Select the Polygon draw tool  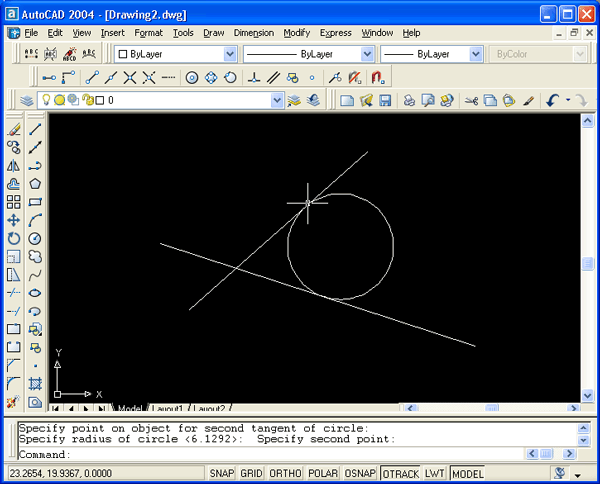[35, 184]
